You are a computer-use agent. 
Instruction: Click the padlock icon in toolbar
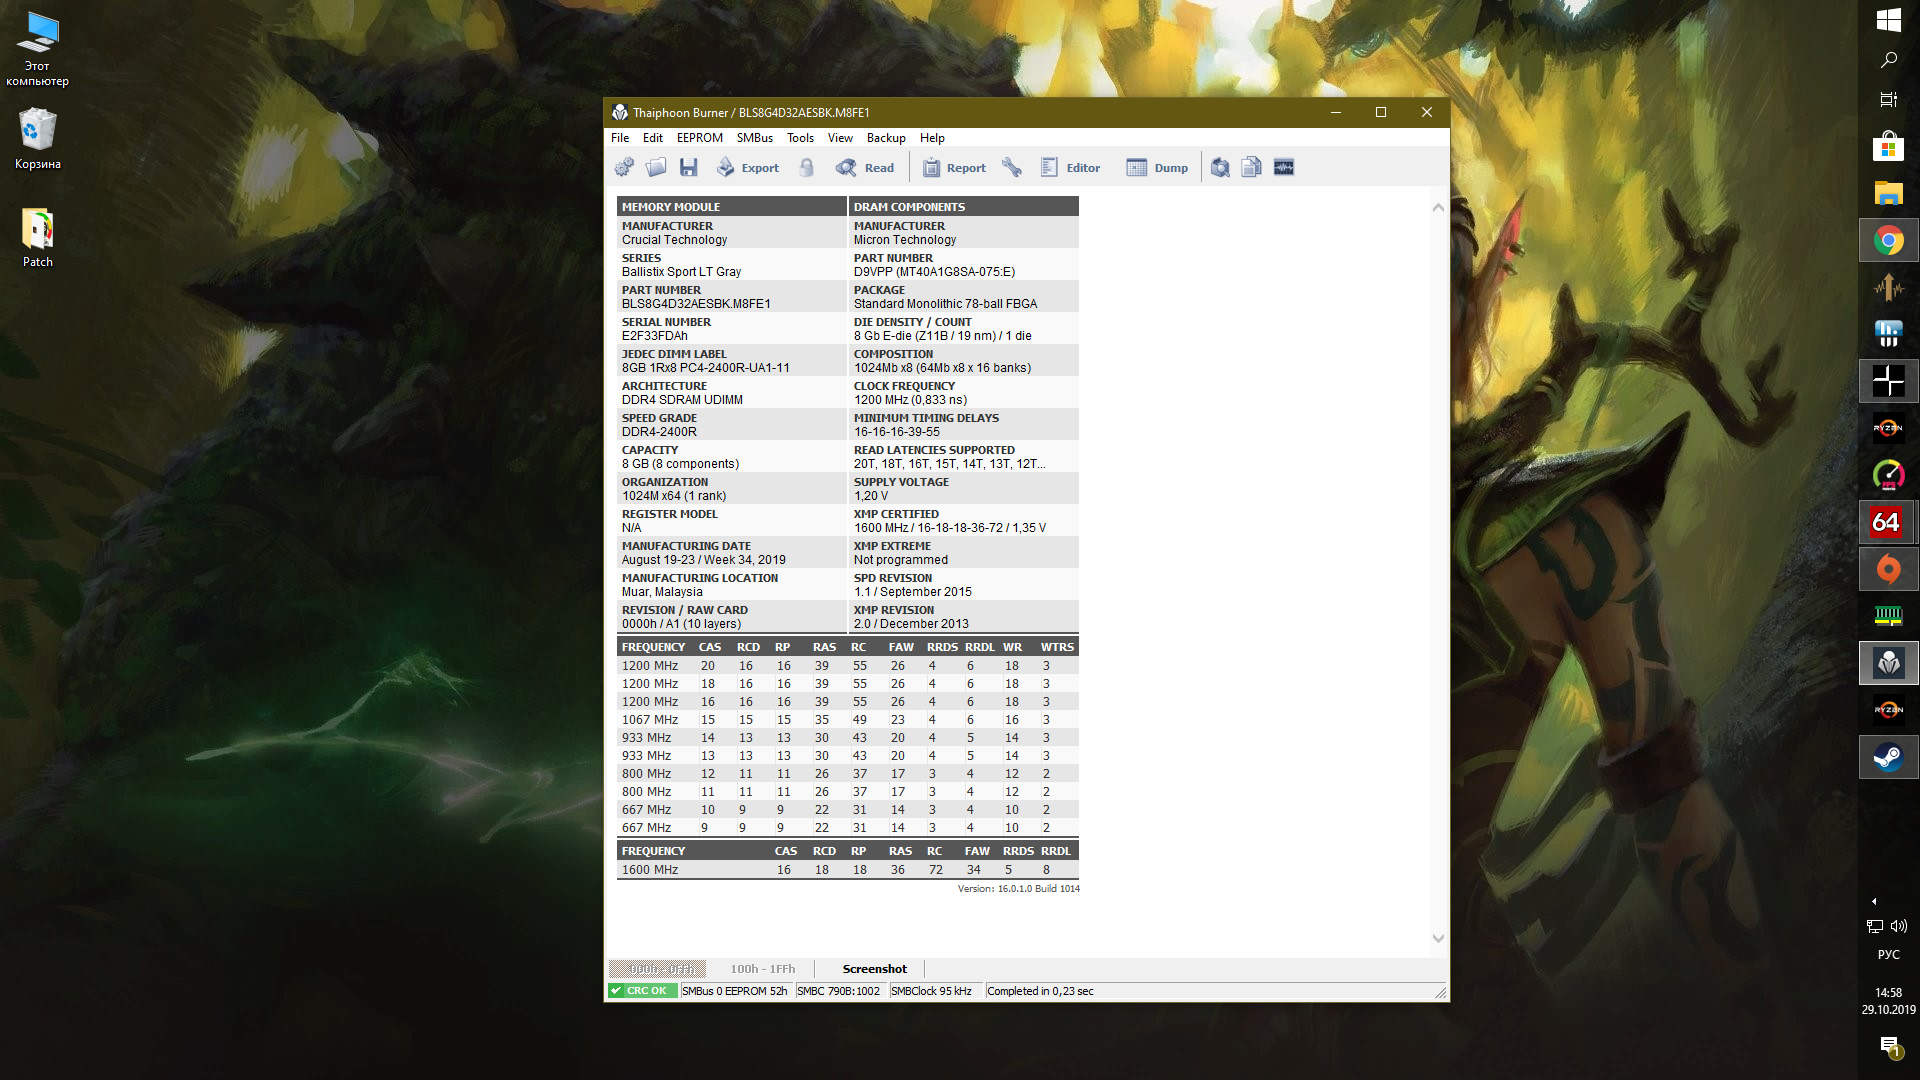click(806, 168)
